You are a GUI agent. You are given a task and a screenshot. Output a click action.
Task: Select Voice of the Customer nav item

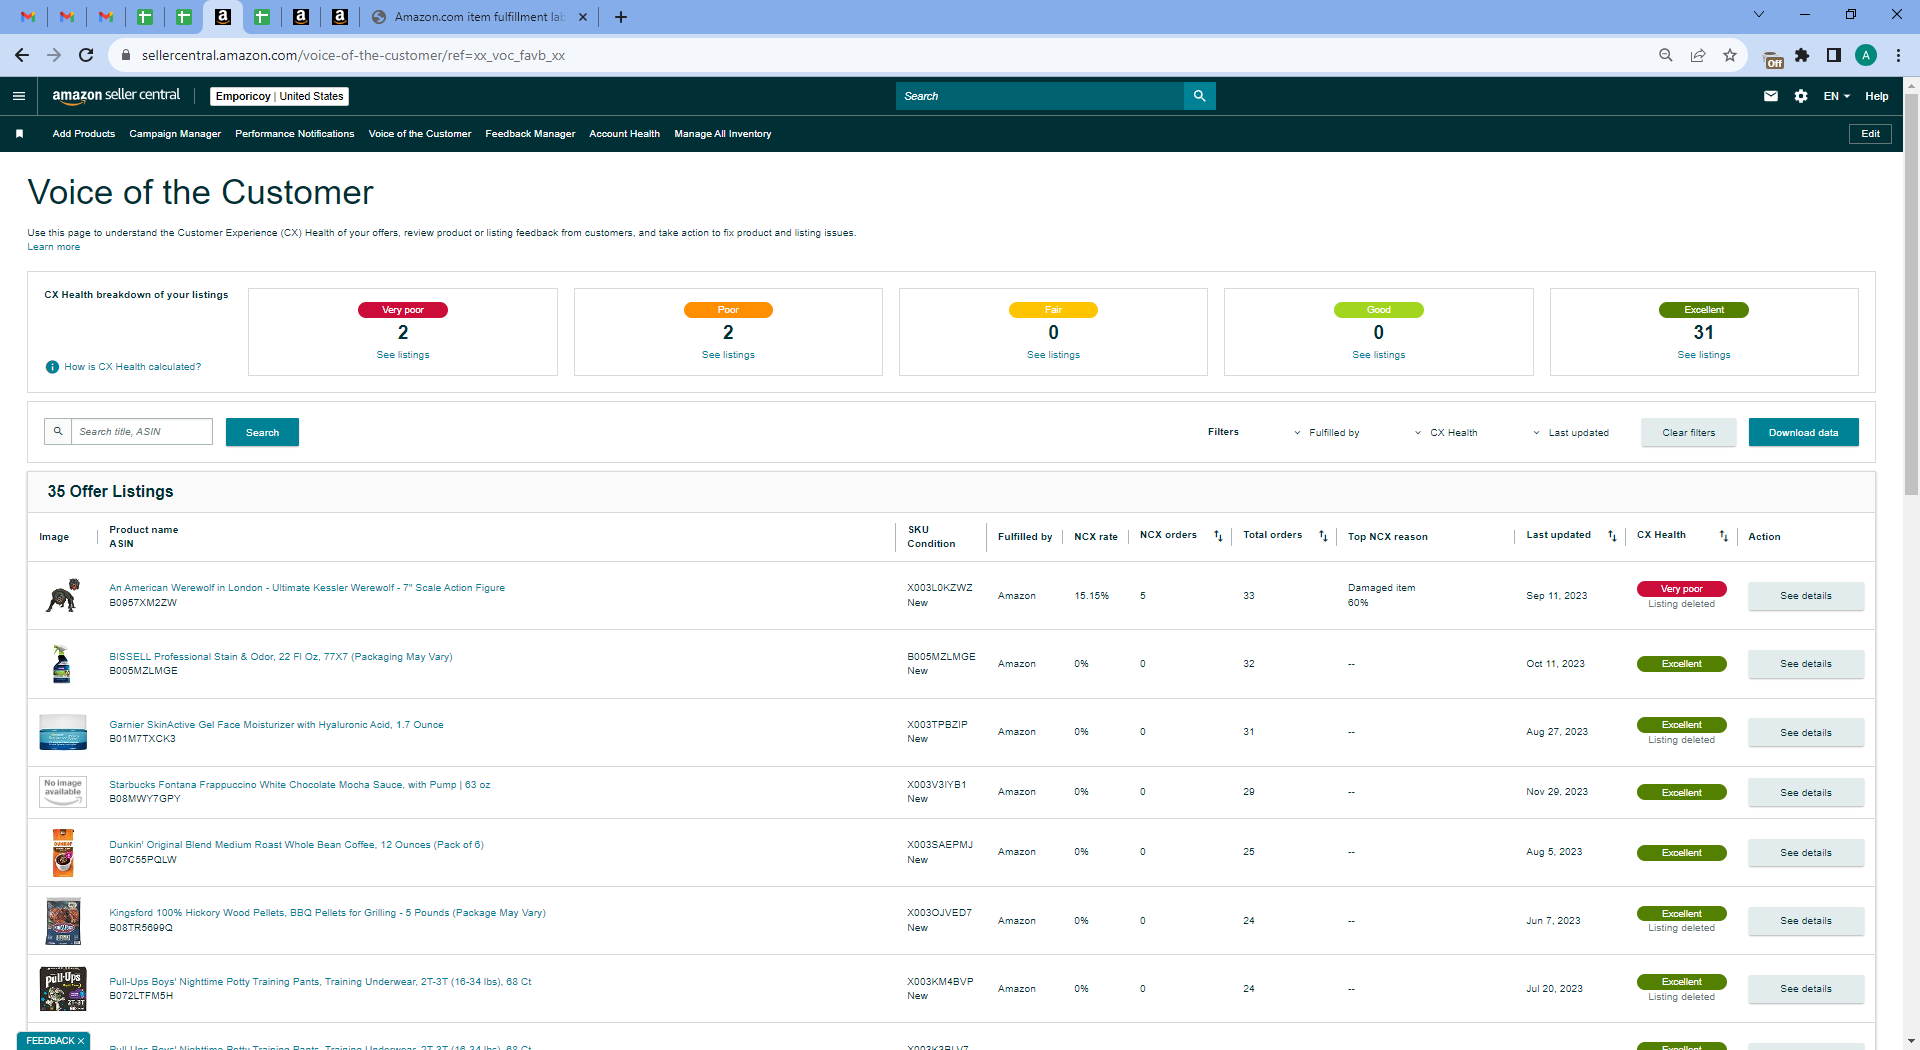(x=420, y=134)
